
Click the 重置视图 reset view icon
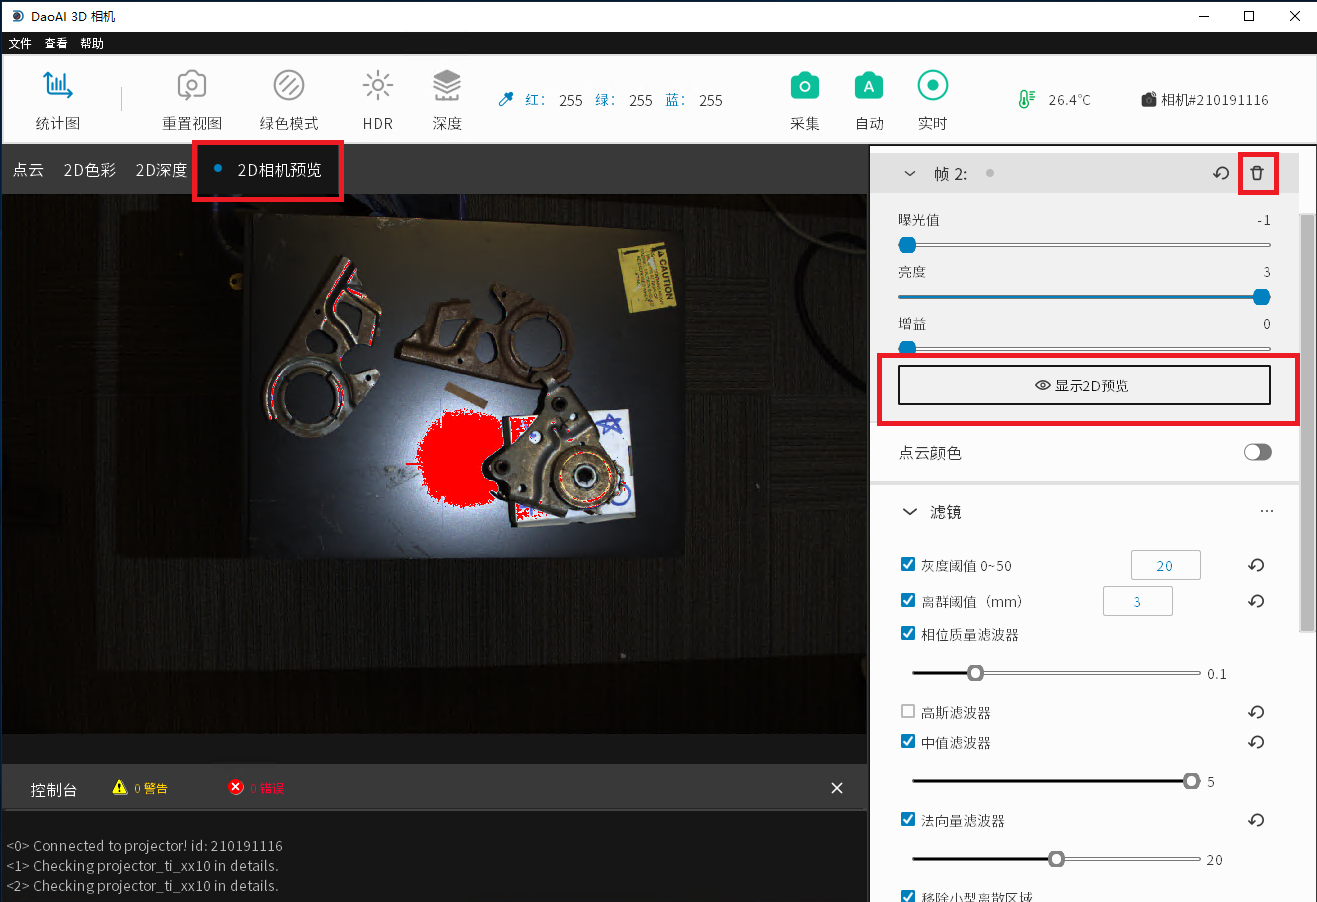coord(191,86)
